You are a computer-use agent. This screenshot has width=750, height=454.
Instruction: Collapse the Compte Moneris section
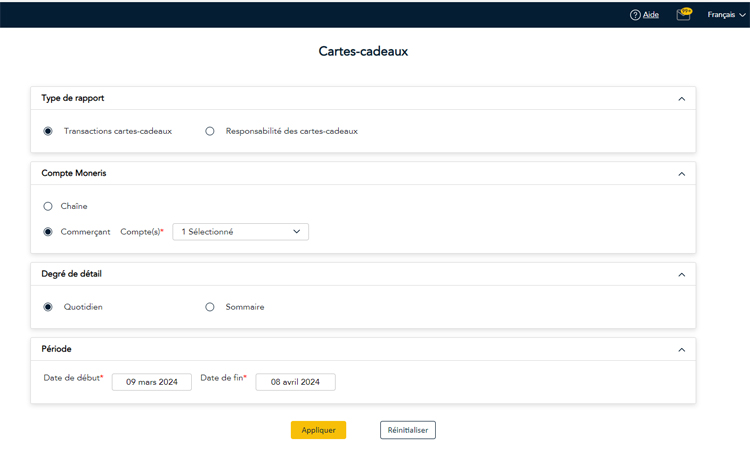tap(682, 174)
